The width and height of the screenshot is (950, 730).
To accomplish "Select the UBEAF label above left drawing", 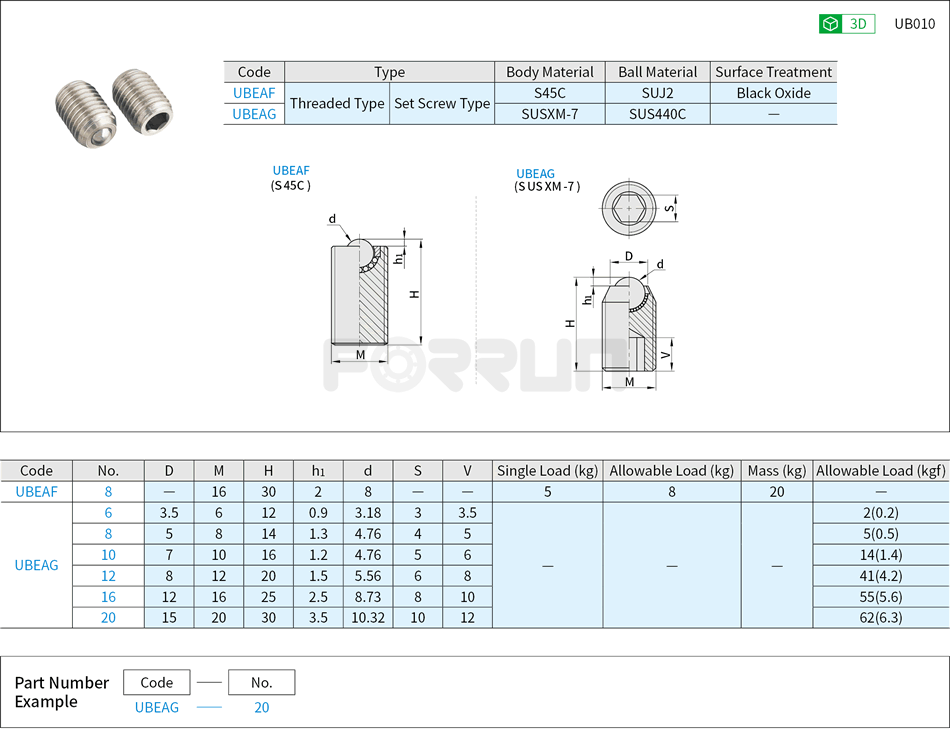I will [x=291, y=171].
